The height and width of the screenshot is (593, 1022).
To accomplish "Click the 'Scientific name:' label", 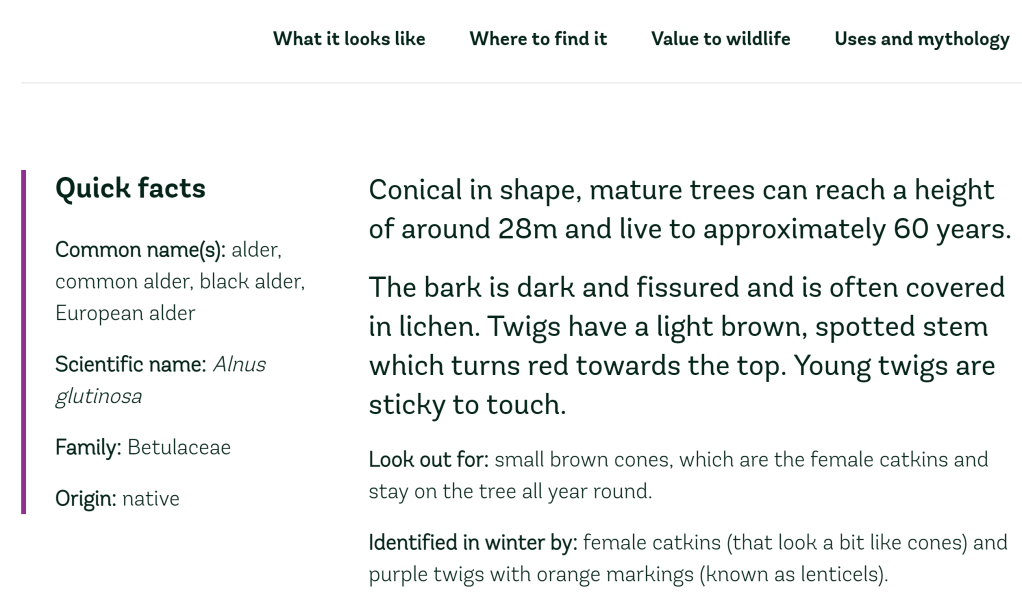I will point(131,365).
